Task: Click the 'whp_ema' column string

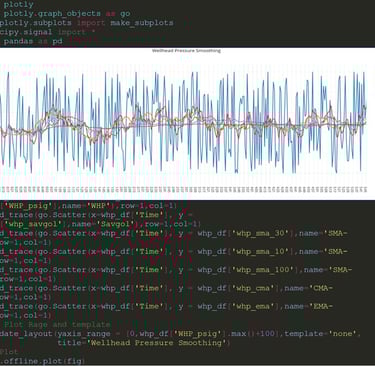Action: point(254,307)
